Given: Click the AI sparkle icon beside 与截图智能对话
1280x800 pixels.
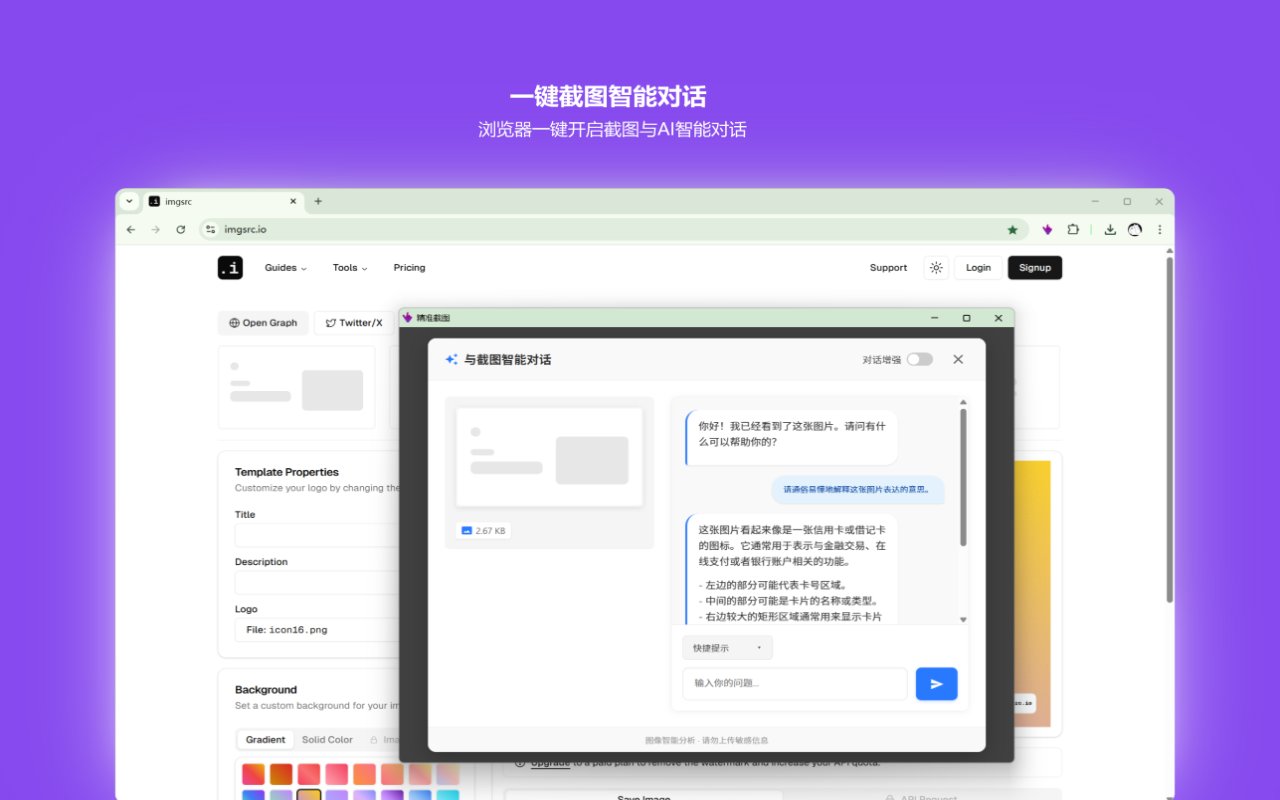Looking at the screenshot, I should pos(450,359).
